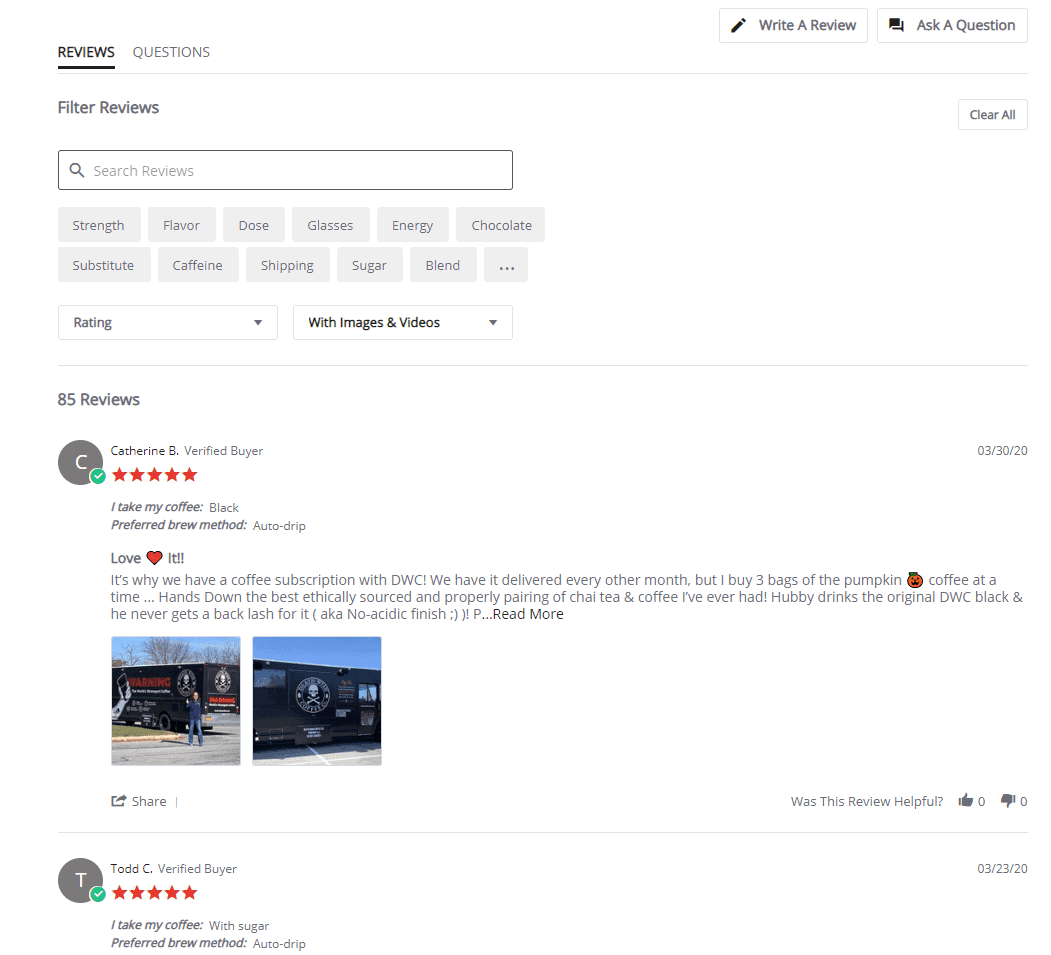Click the fifth star in Todd C.'s rating

[x=189, y=891]
